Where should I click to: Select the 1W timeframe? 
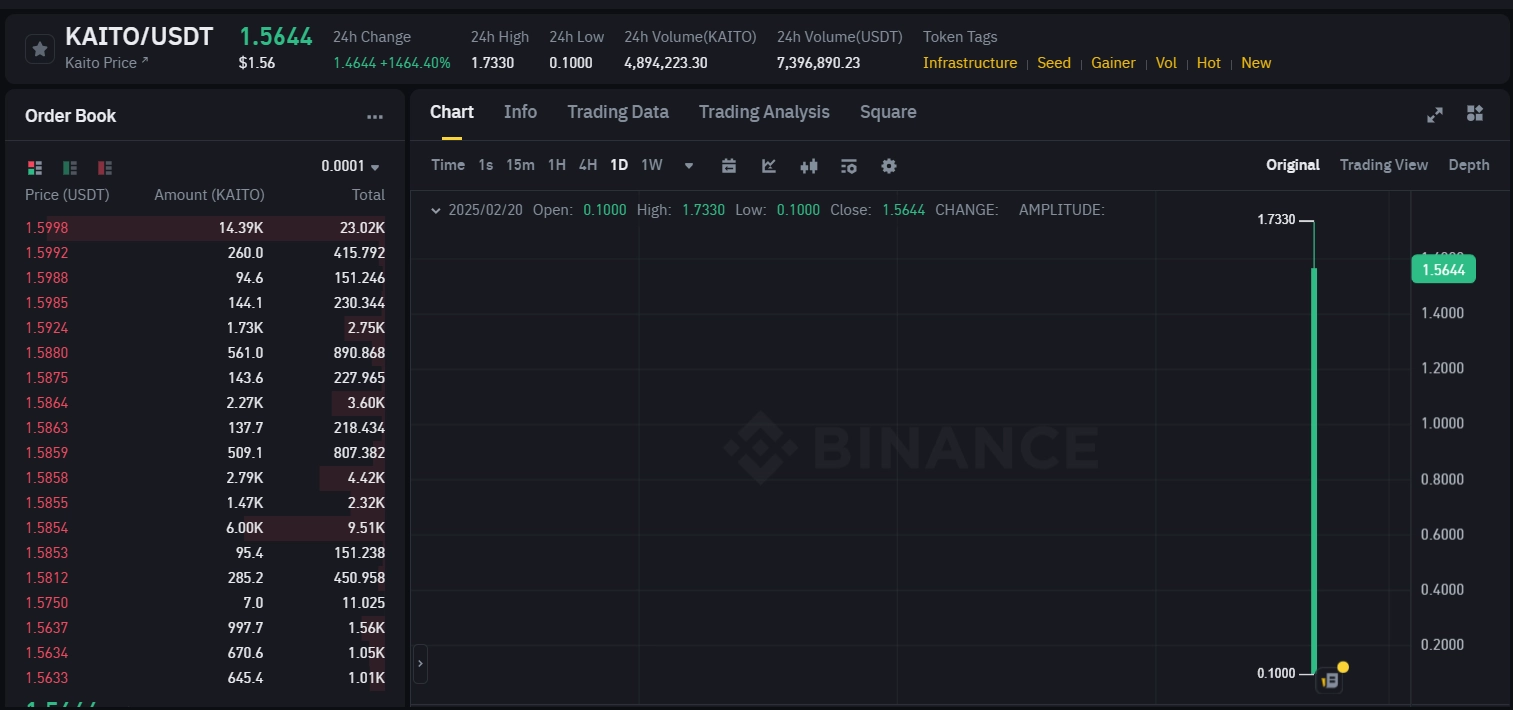point(651,165)
